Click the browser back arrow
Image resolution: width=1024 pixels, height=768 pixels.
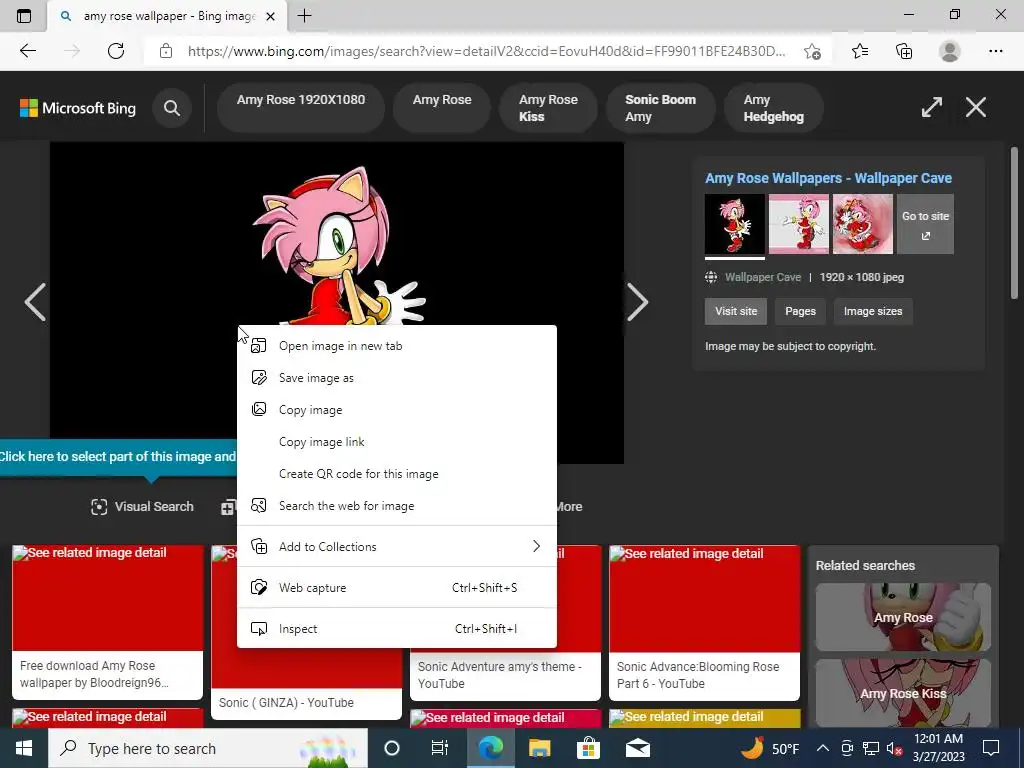pos(28,51)
